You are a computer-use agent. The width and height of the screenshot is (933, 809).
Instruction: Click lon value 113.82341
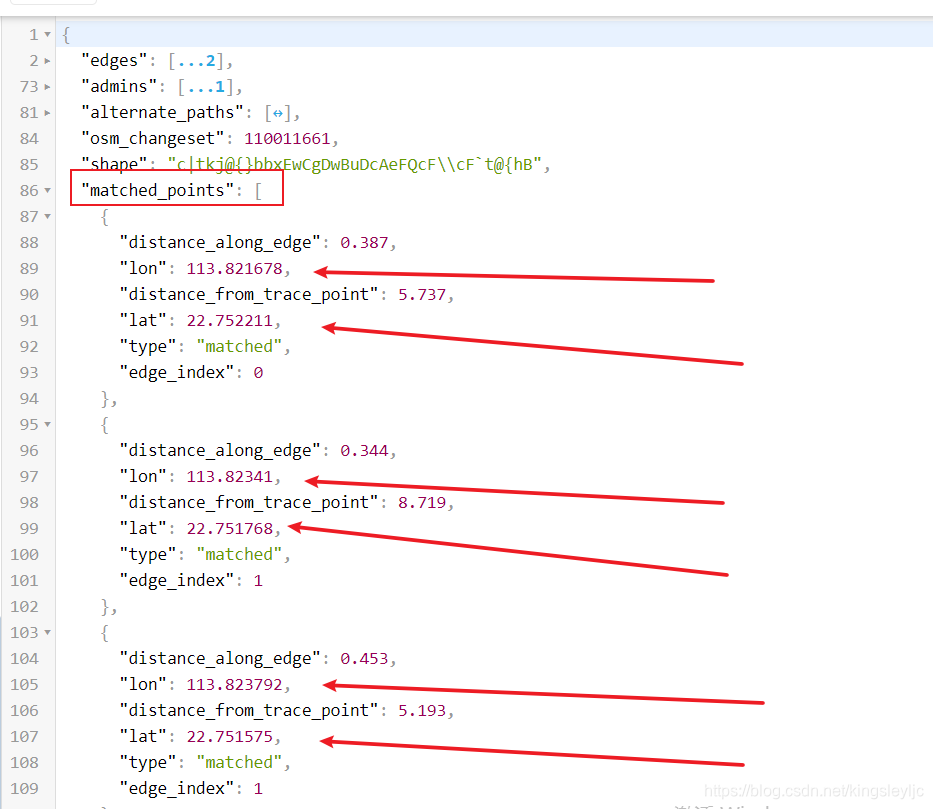pos(230,477)
